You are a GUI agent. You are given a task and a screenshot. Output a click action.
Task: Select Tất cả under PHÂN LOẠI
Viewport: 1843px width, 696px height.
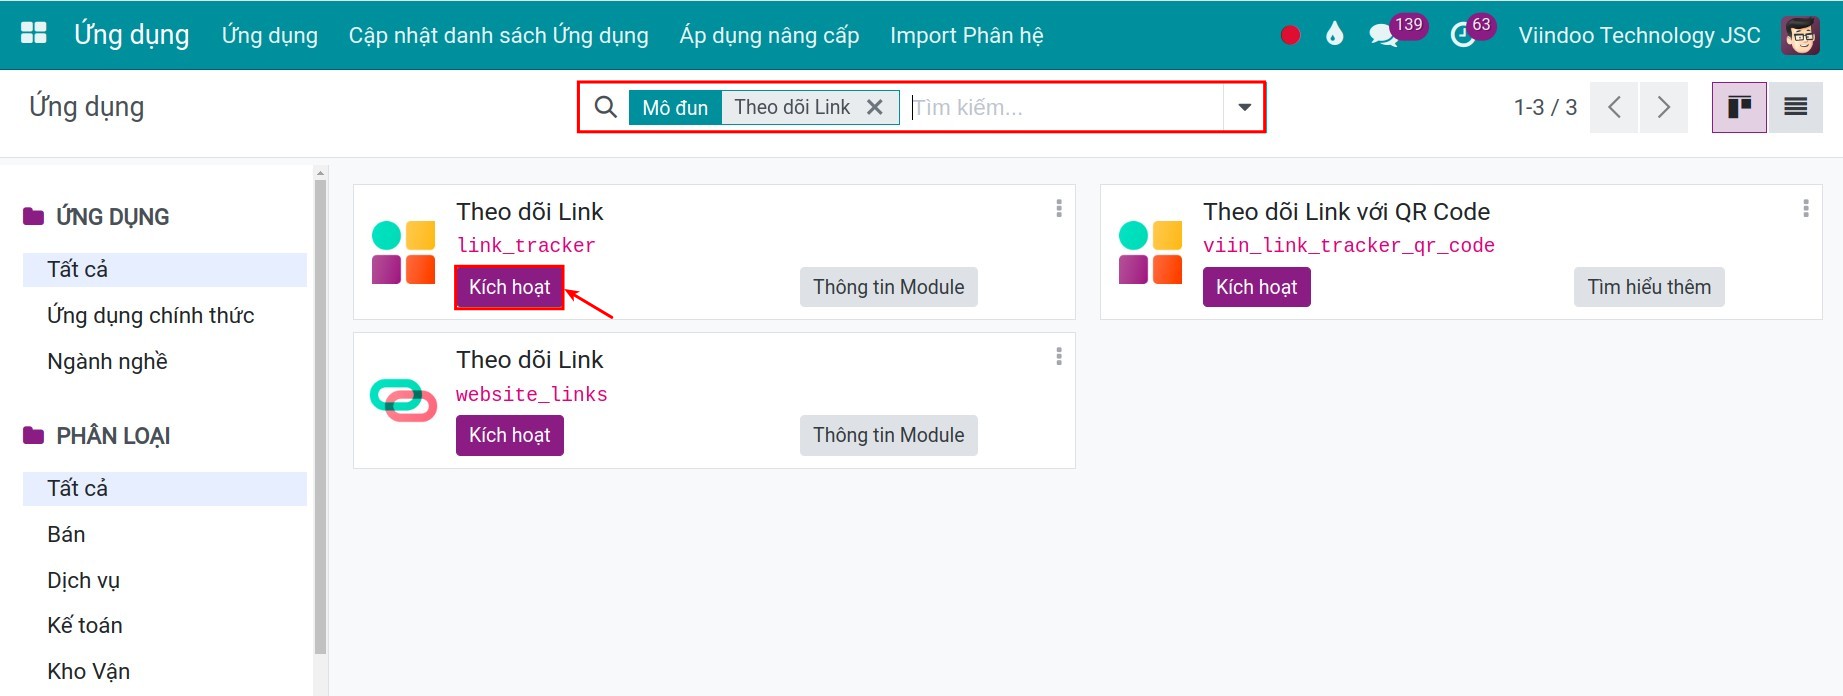[165, 489]
